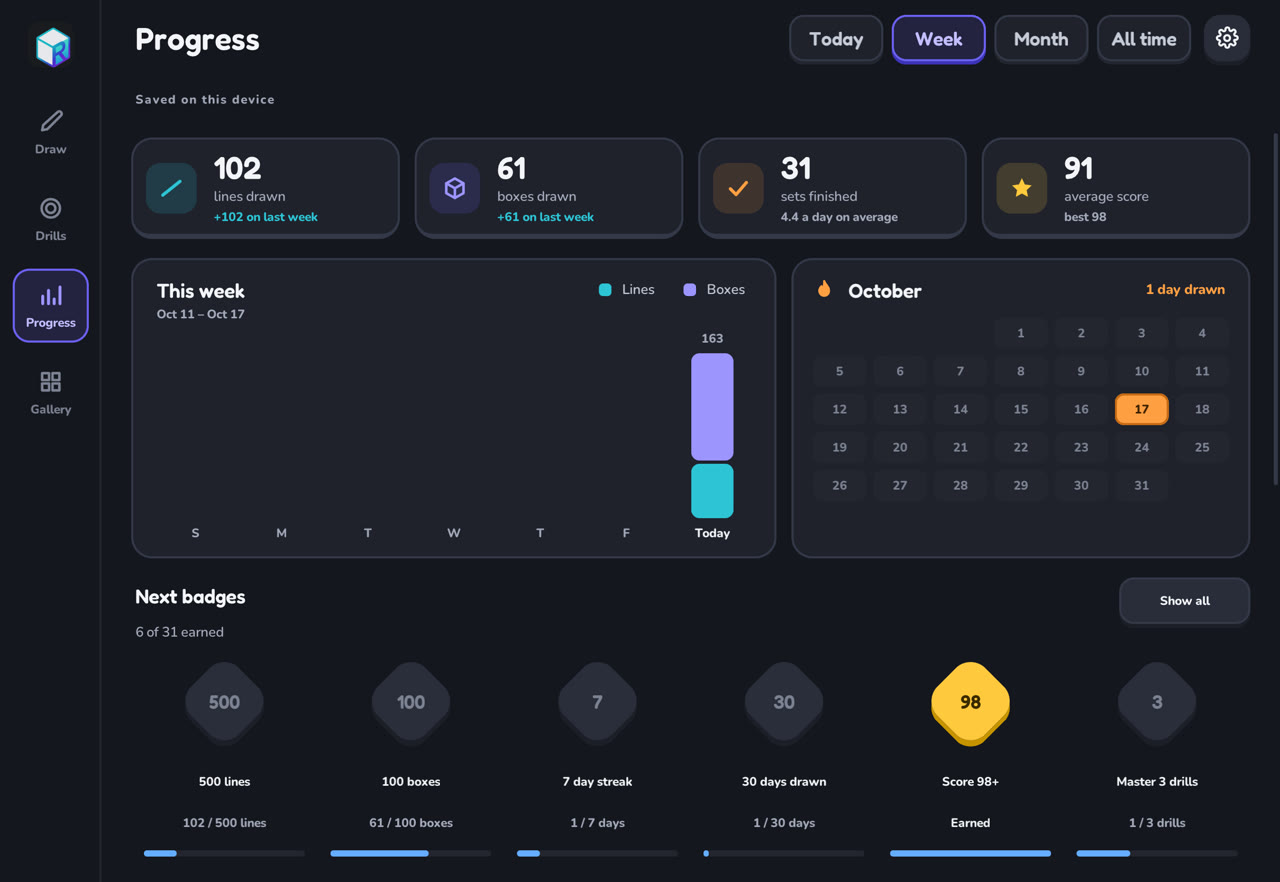Image resolution: width=1280 pixels, height=882 pixels.
Task: Open the Gallery grid icon
Action: (51, 382)
